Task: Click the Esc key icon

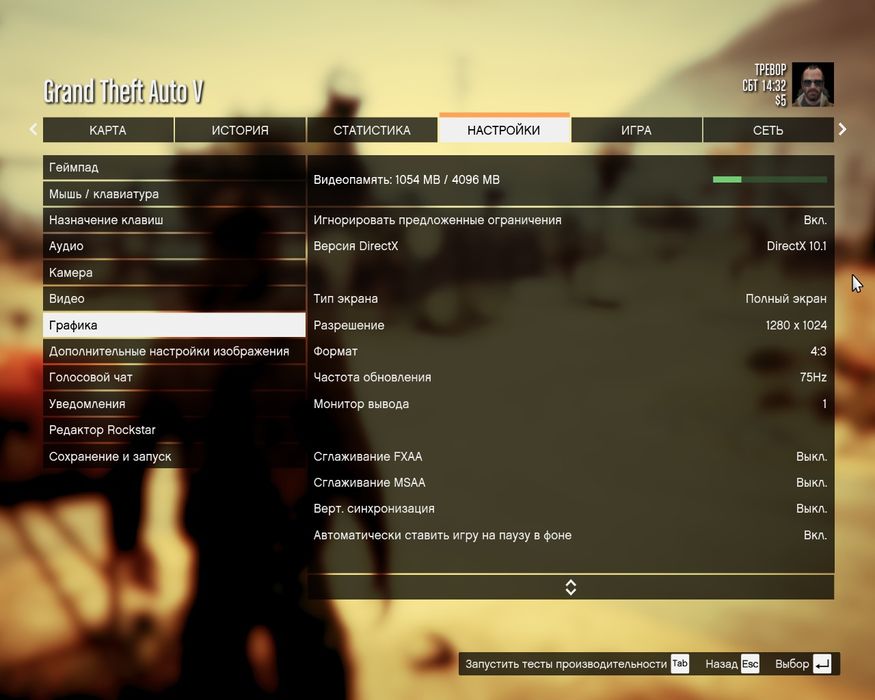Action: tap(750, 664)
